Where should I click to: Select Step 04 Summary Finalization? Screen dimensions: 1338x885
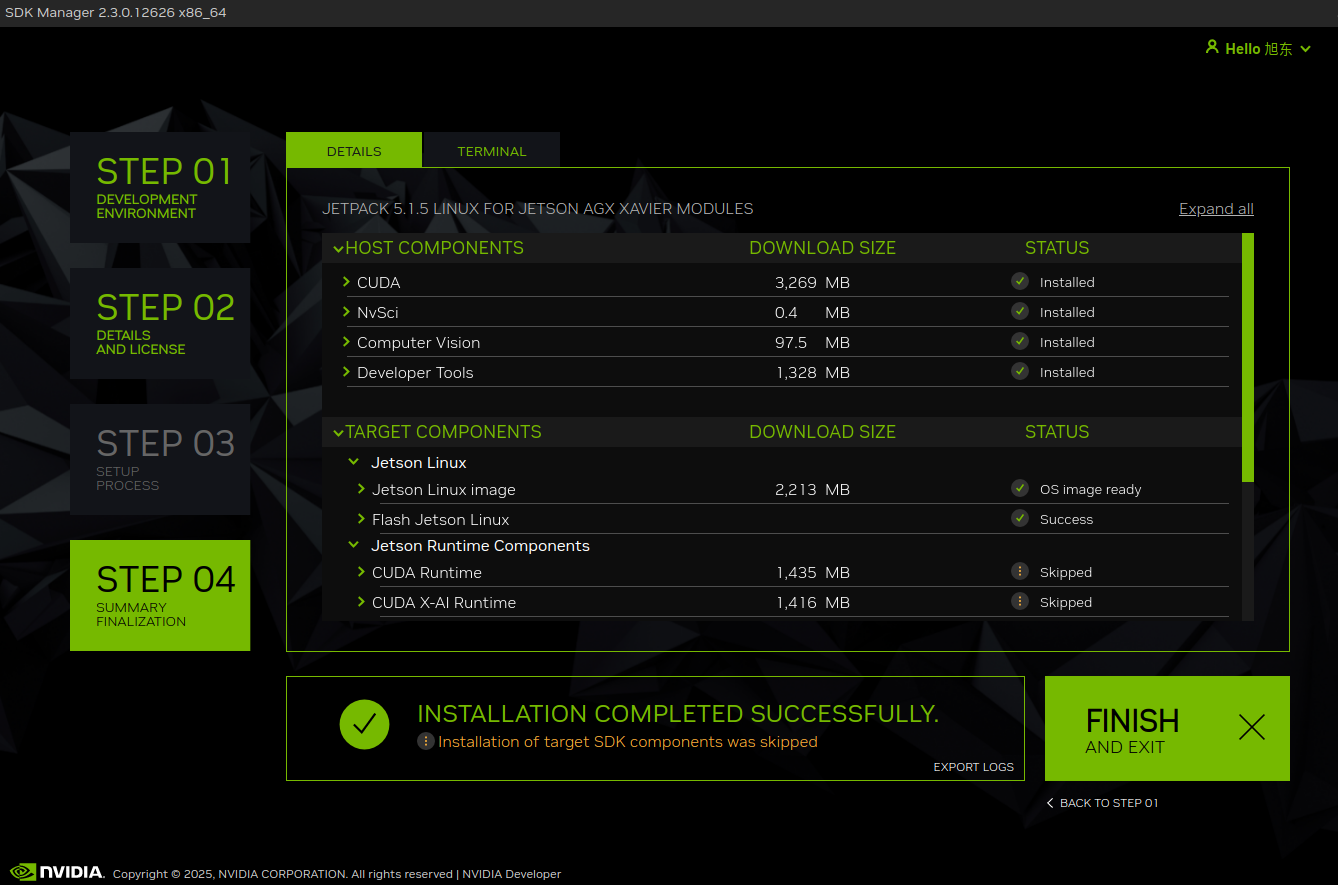160,595
